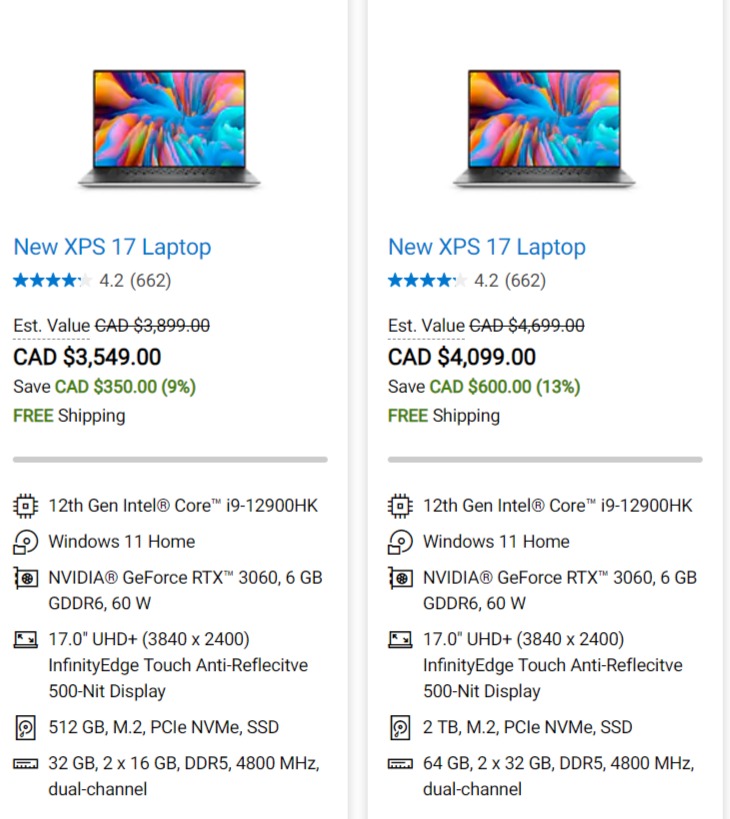Viewport: 730px width, 819px height.
Task: Open left New XPS 17 Laptop title link
Action: pos(112,247)
